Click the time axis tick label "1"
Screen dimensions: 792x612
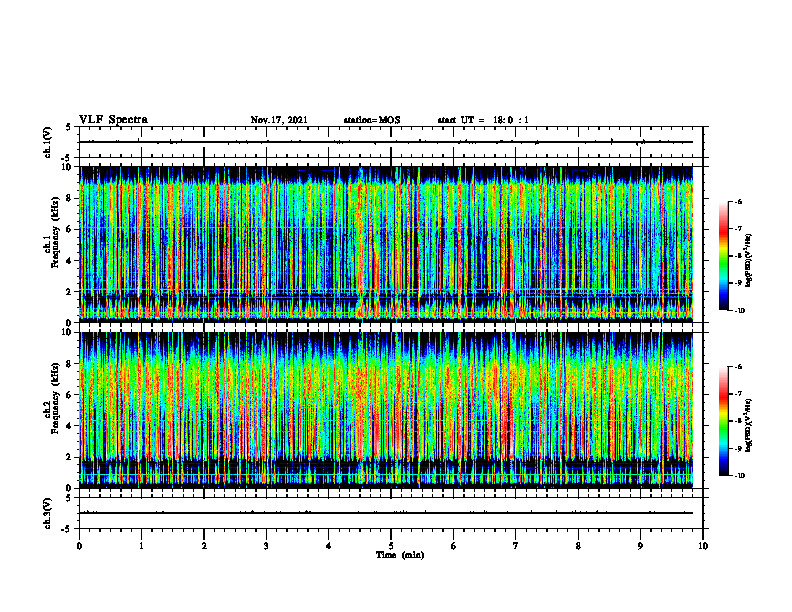[x=141, y=546]
